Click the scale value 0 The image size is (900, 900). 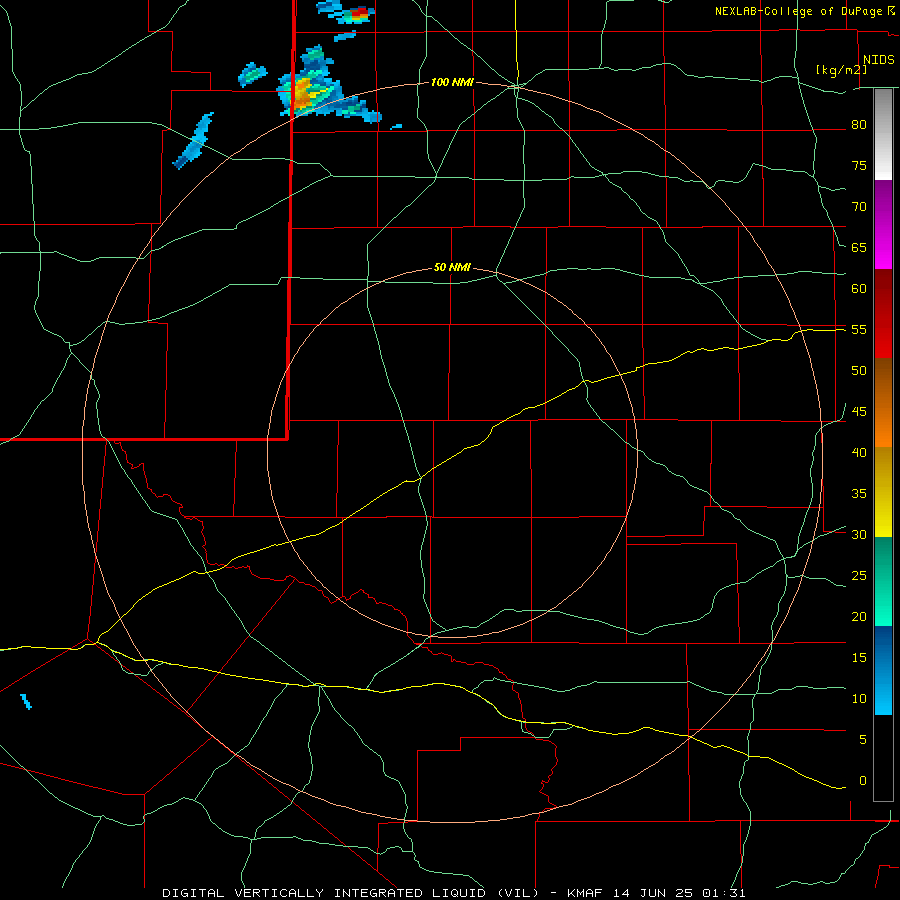(x=863, y=781)
